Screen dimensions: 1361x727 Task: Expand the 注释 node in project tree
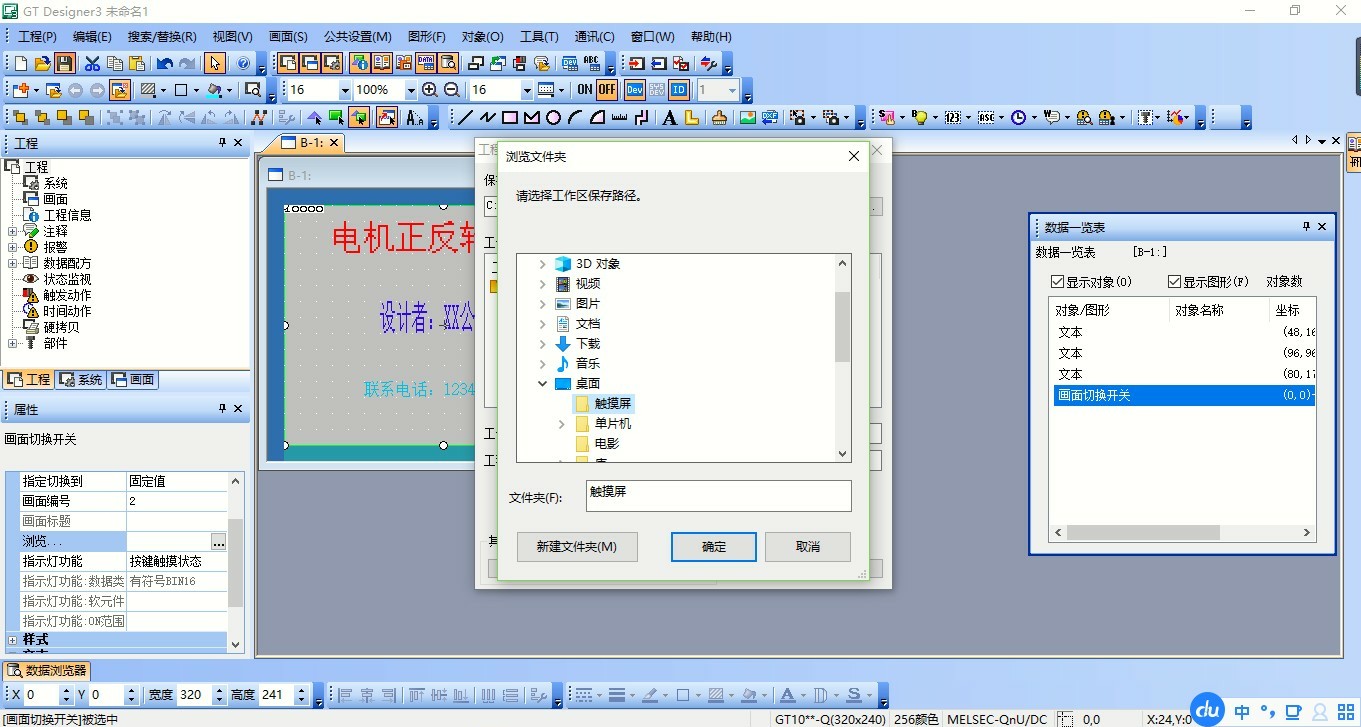point(12,231)
